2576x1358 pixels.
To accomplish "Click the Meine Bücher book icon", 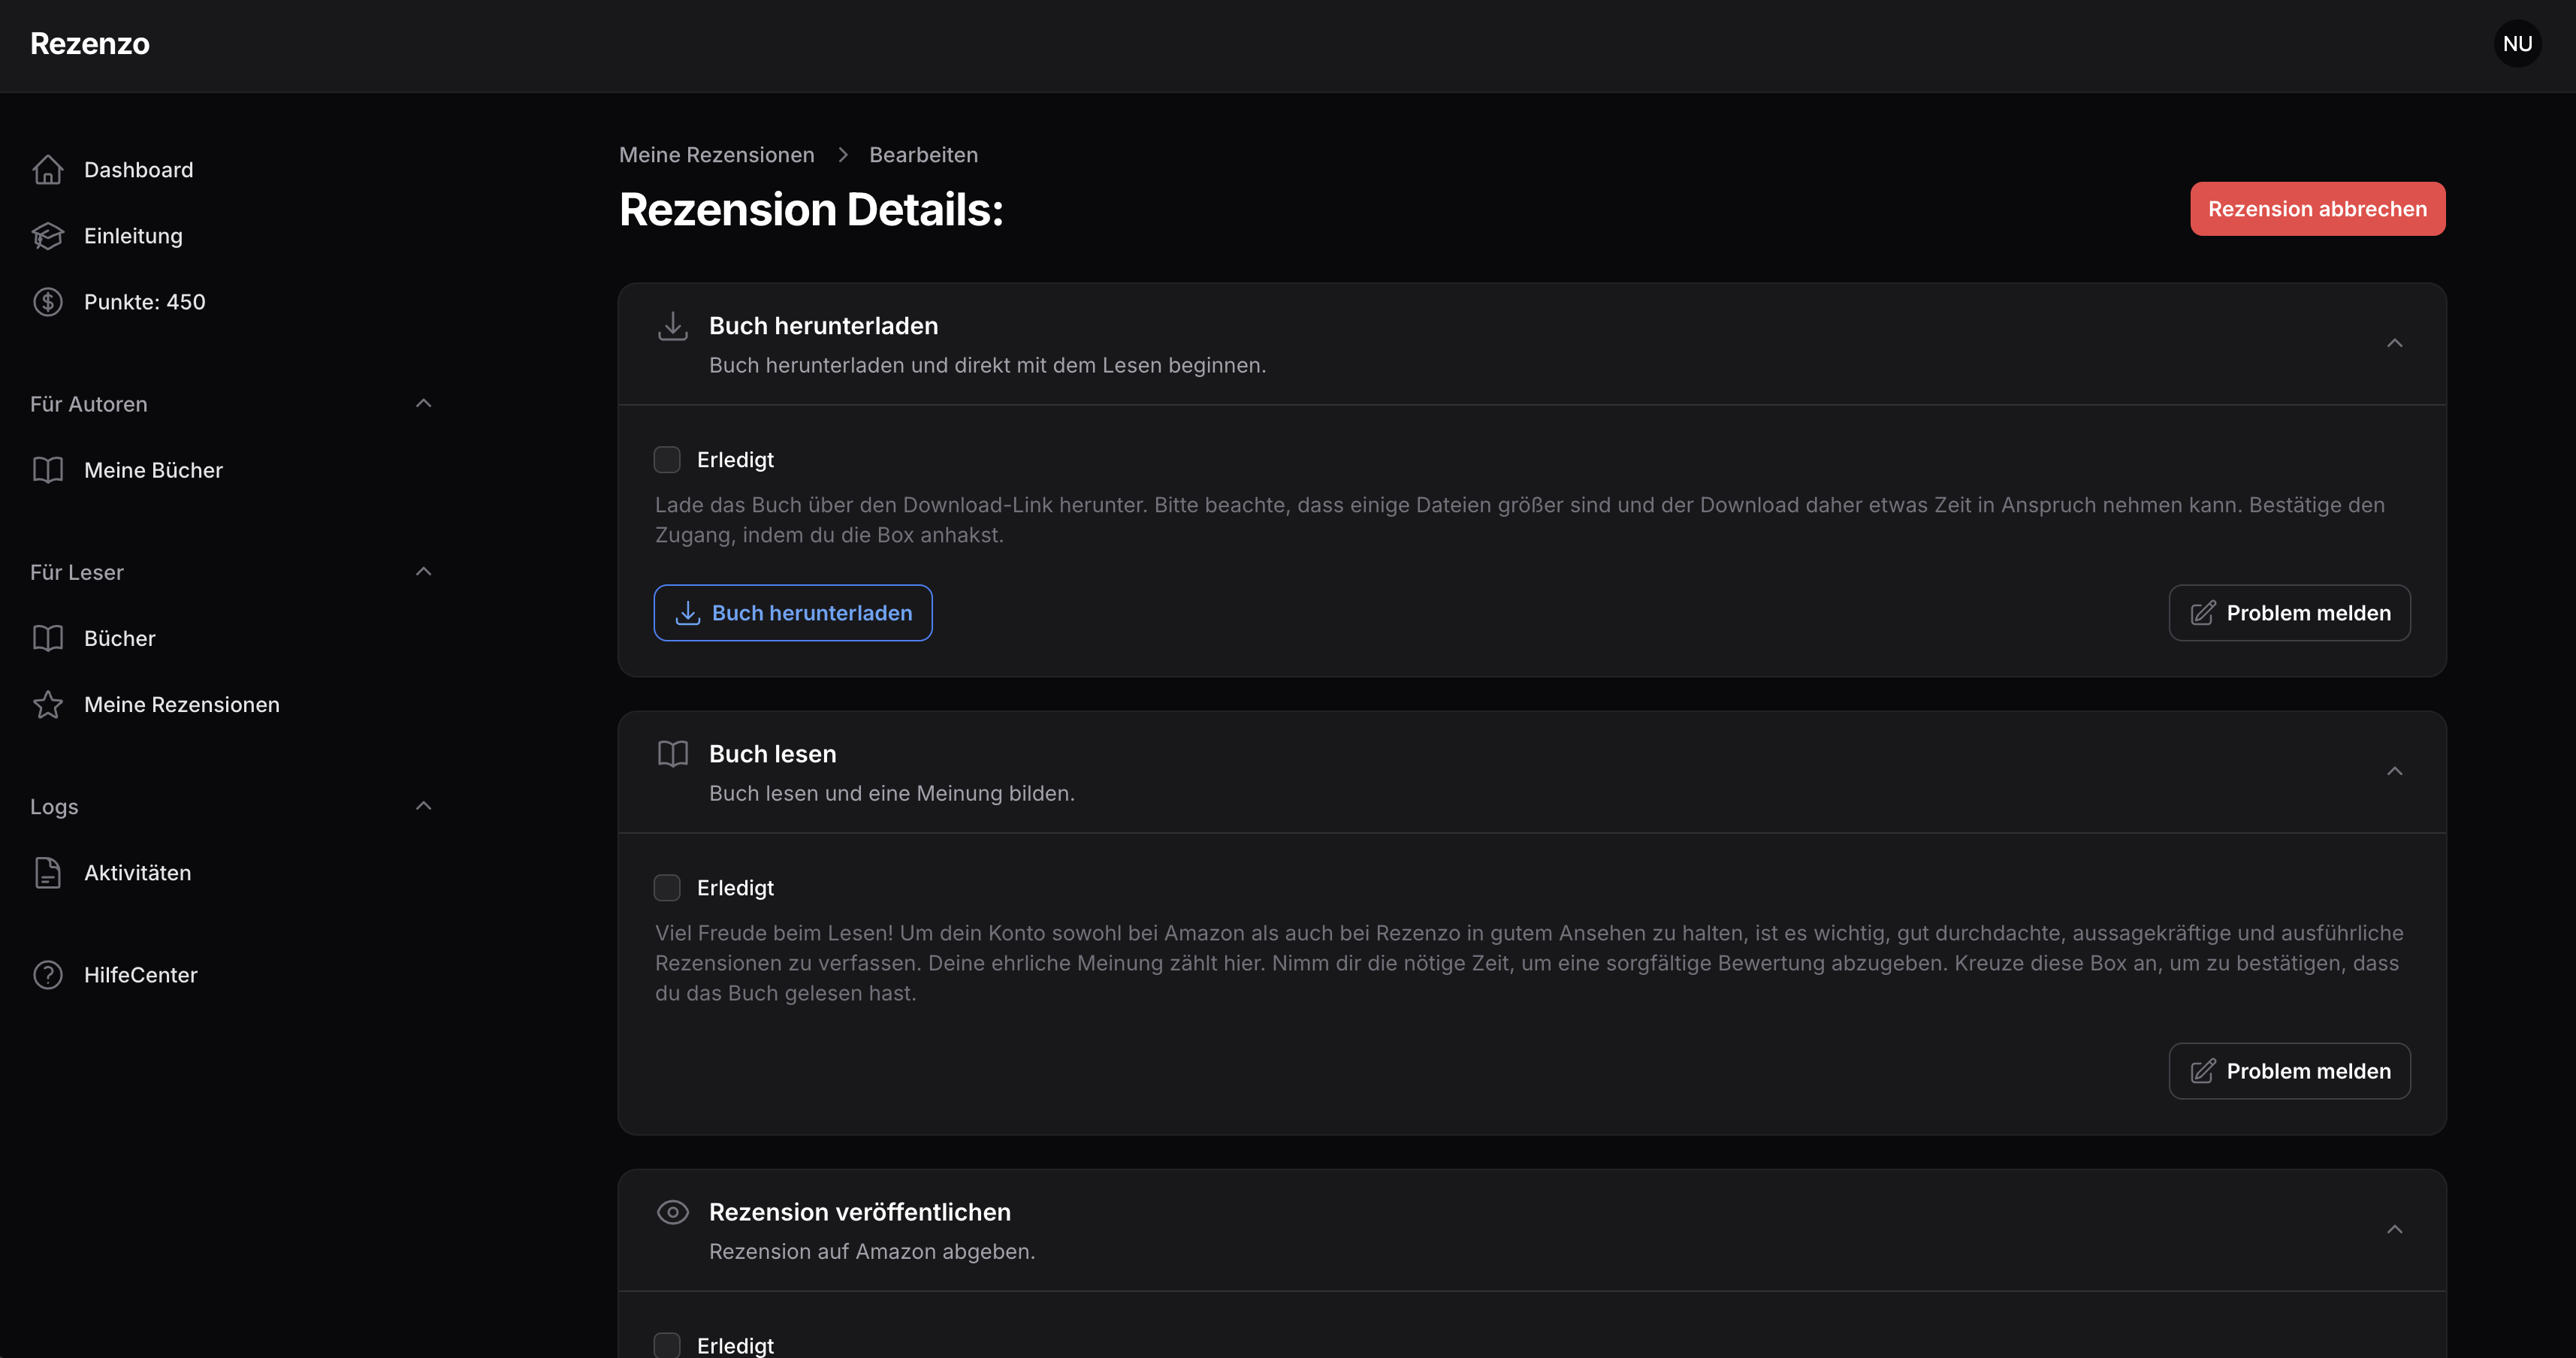I will [x=48, y=470].
